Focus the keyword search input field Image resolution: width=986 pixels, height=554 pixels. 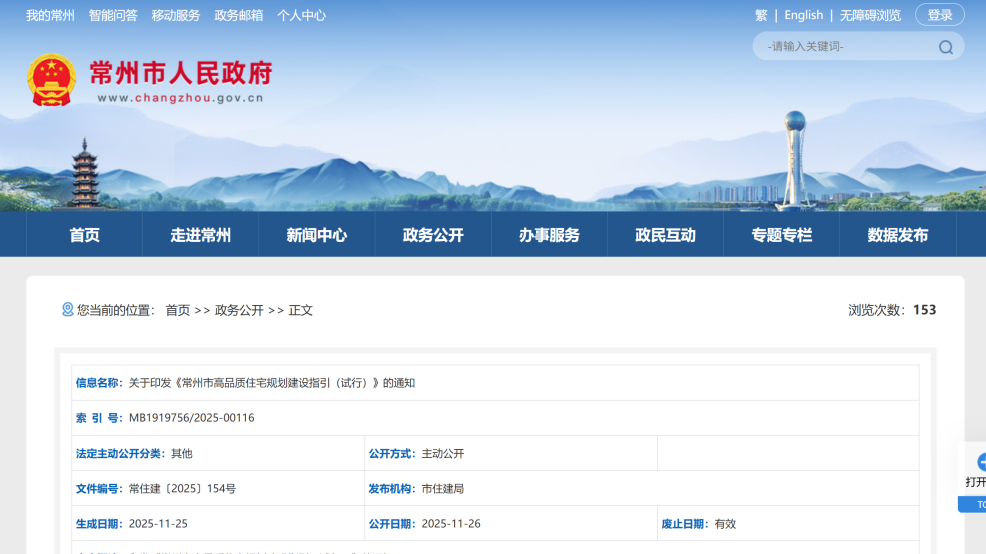(x=845, y=47)
